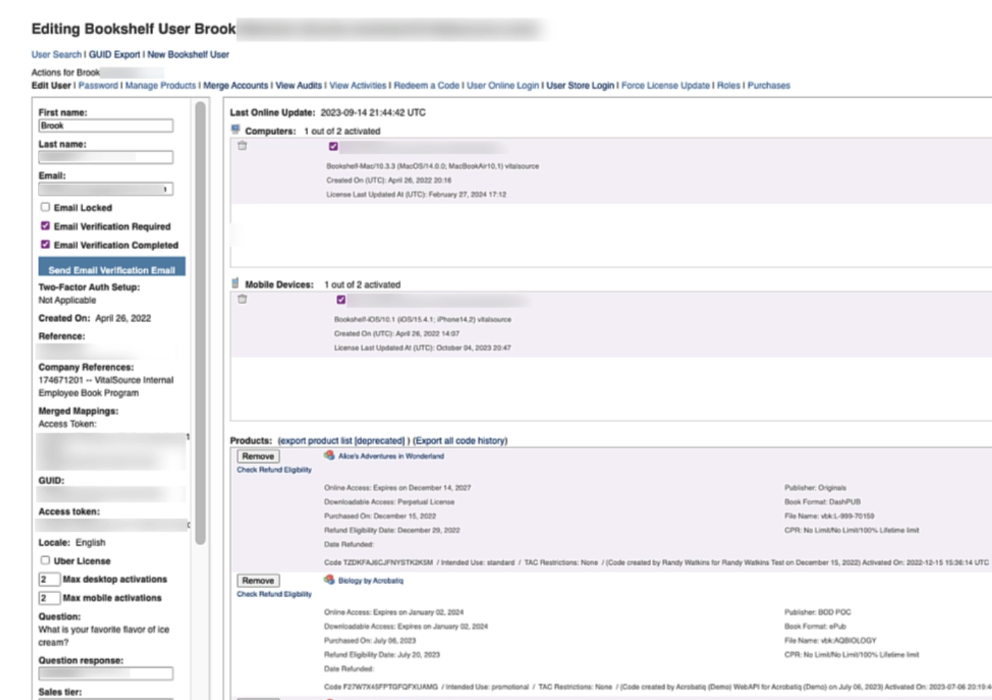Screen dimensions: 992x700
Task: Open the Biology by Acrobatiq title link
Action: click(x=371, y=580)
